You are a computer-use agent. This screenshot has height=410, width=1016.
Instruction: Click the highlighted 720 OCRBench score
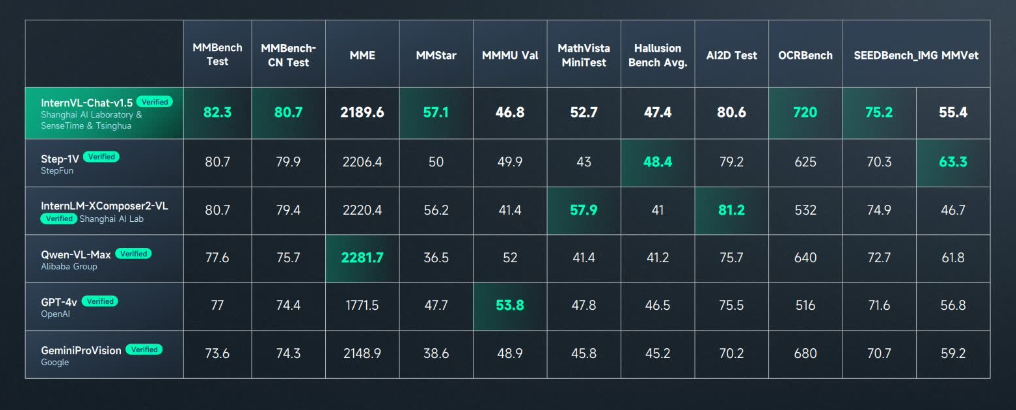click(x=805, y=112)
